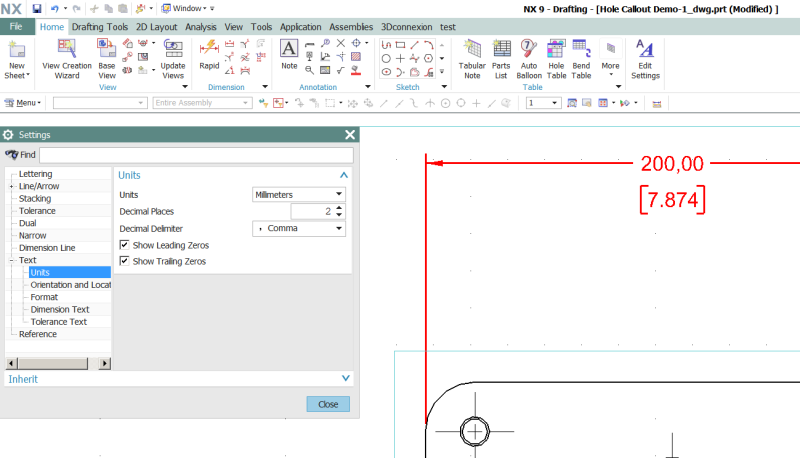The height and width of the screenshot is (458, 800).
Task: Click the Close button in Settings
Action: pos(328,404)
